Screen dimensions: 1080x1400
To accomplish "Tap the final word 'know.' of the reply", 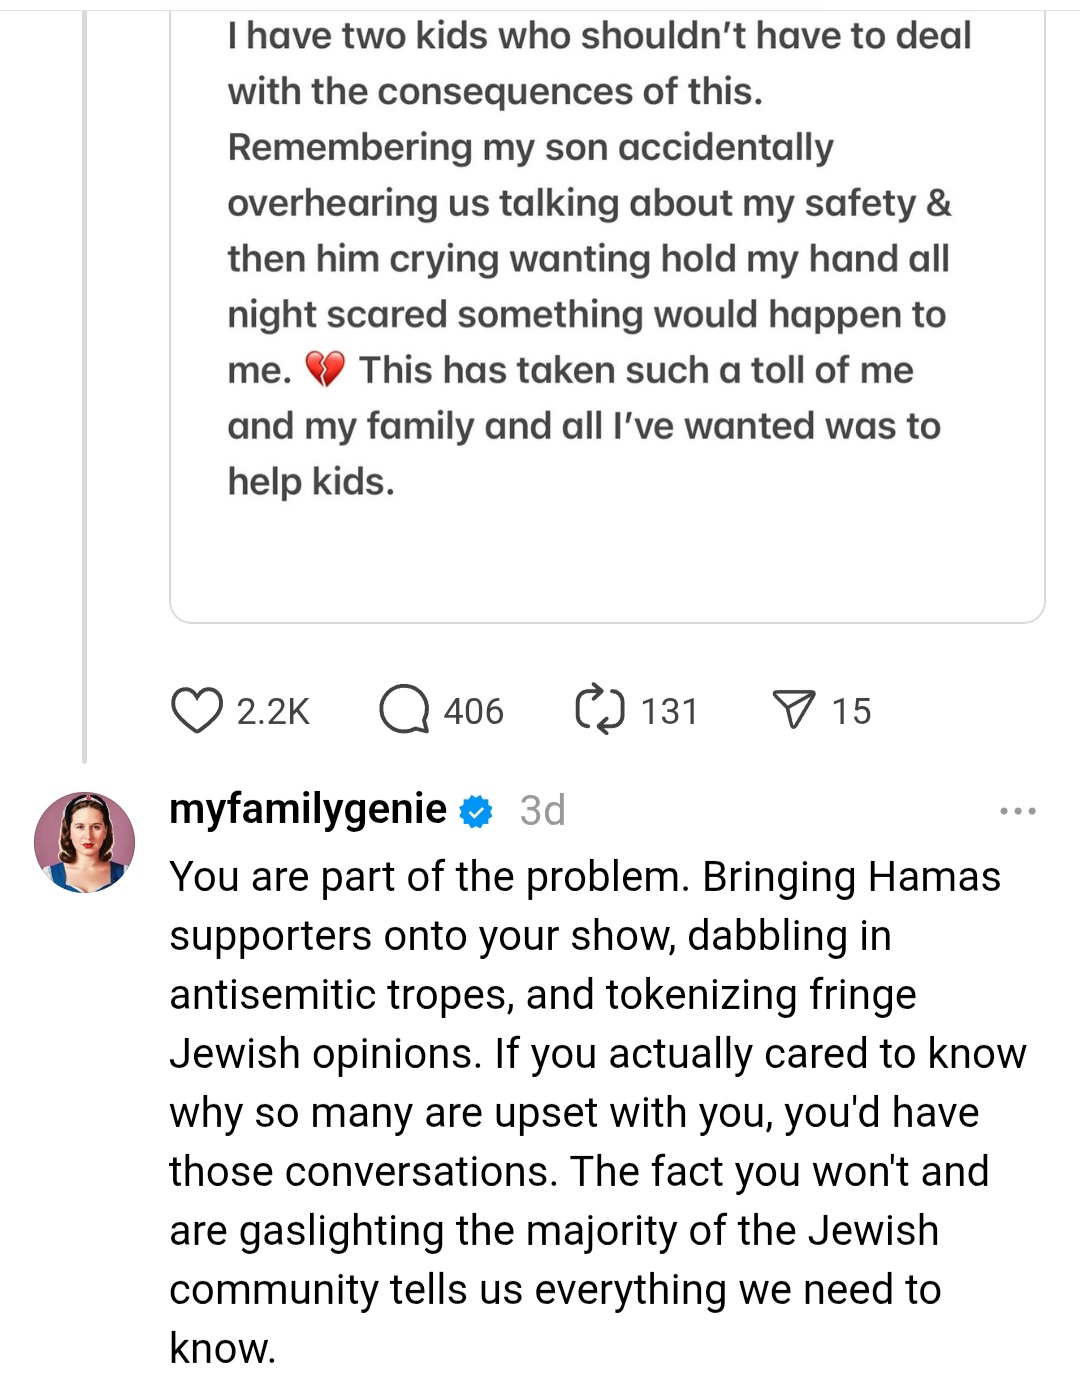I will 222,1348.
